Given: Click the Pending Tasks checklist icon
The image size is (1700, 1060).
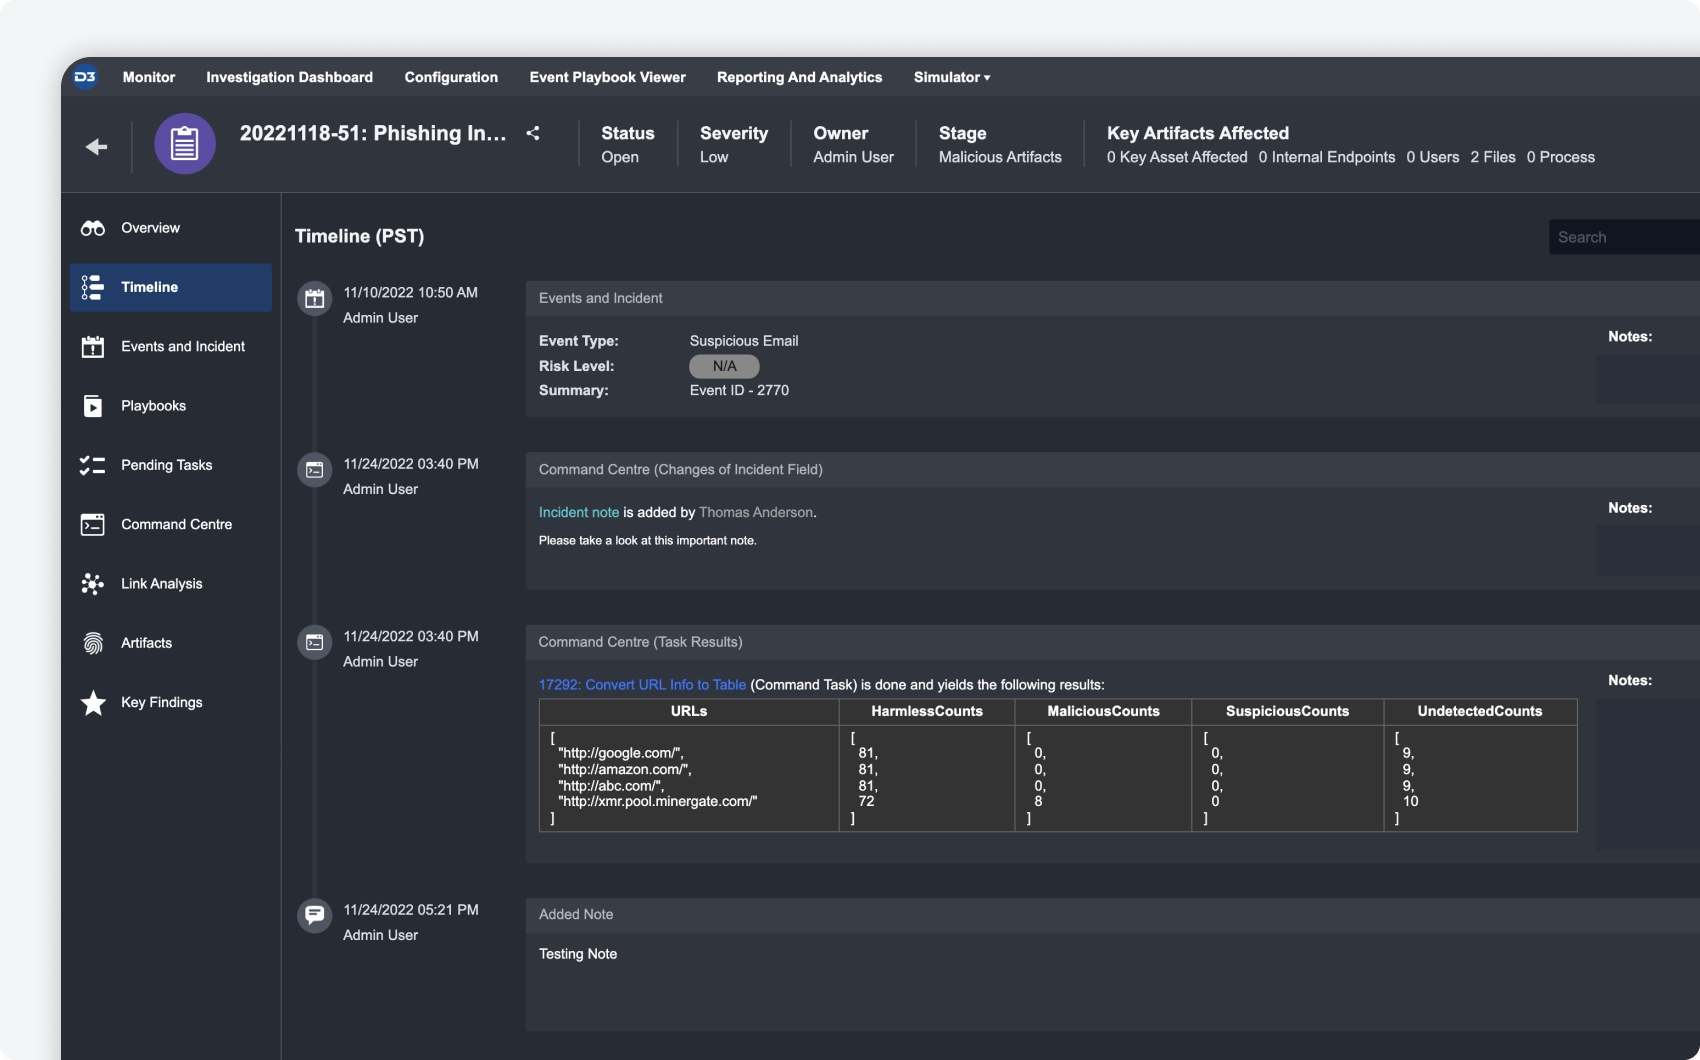Looking at the screenshot, I should click(93, 465).
